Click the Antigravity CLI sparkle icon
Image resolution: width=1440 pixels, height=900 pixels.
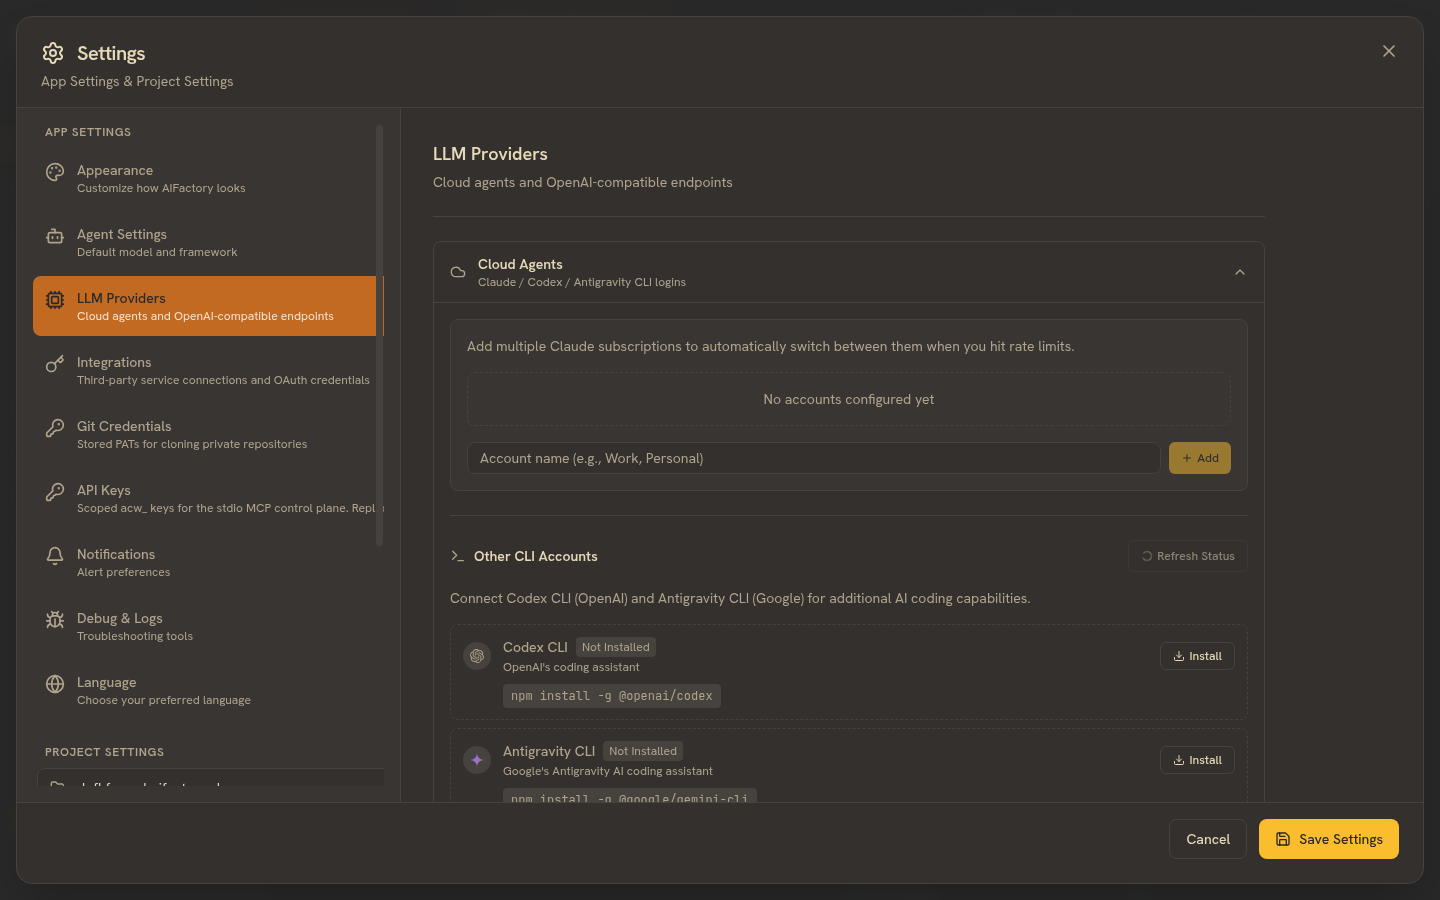477,760
